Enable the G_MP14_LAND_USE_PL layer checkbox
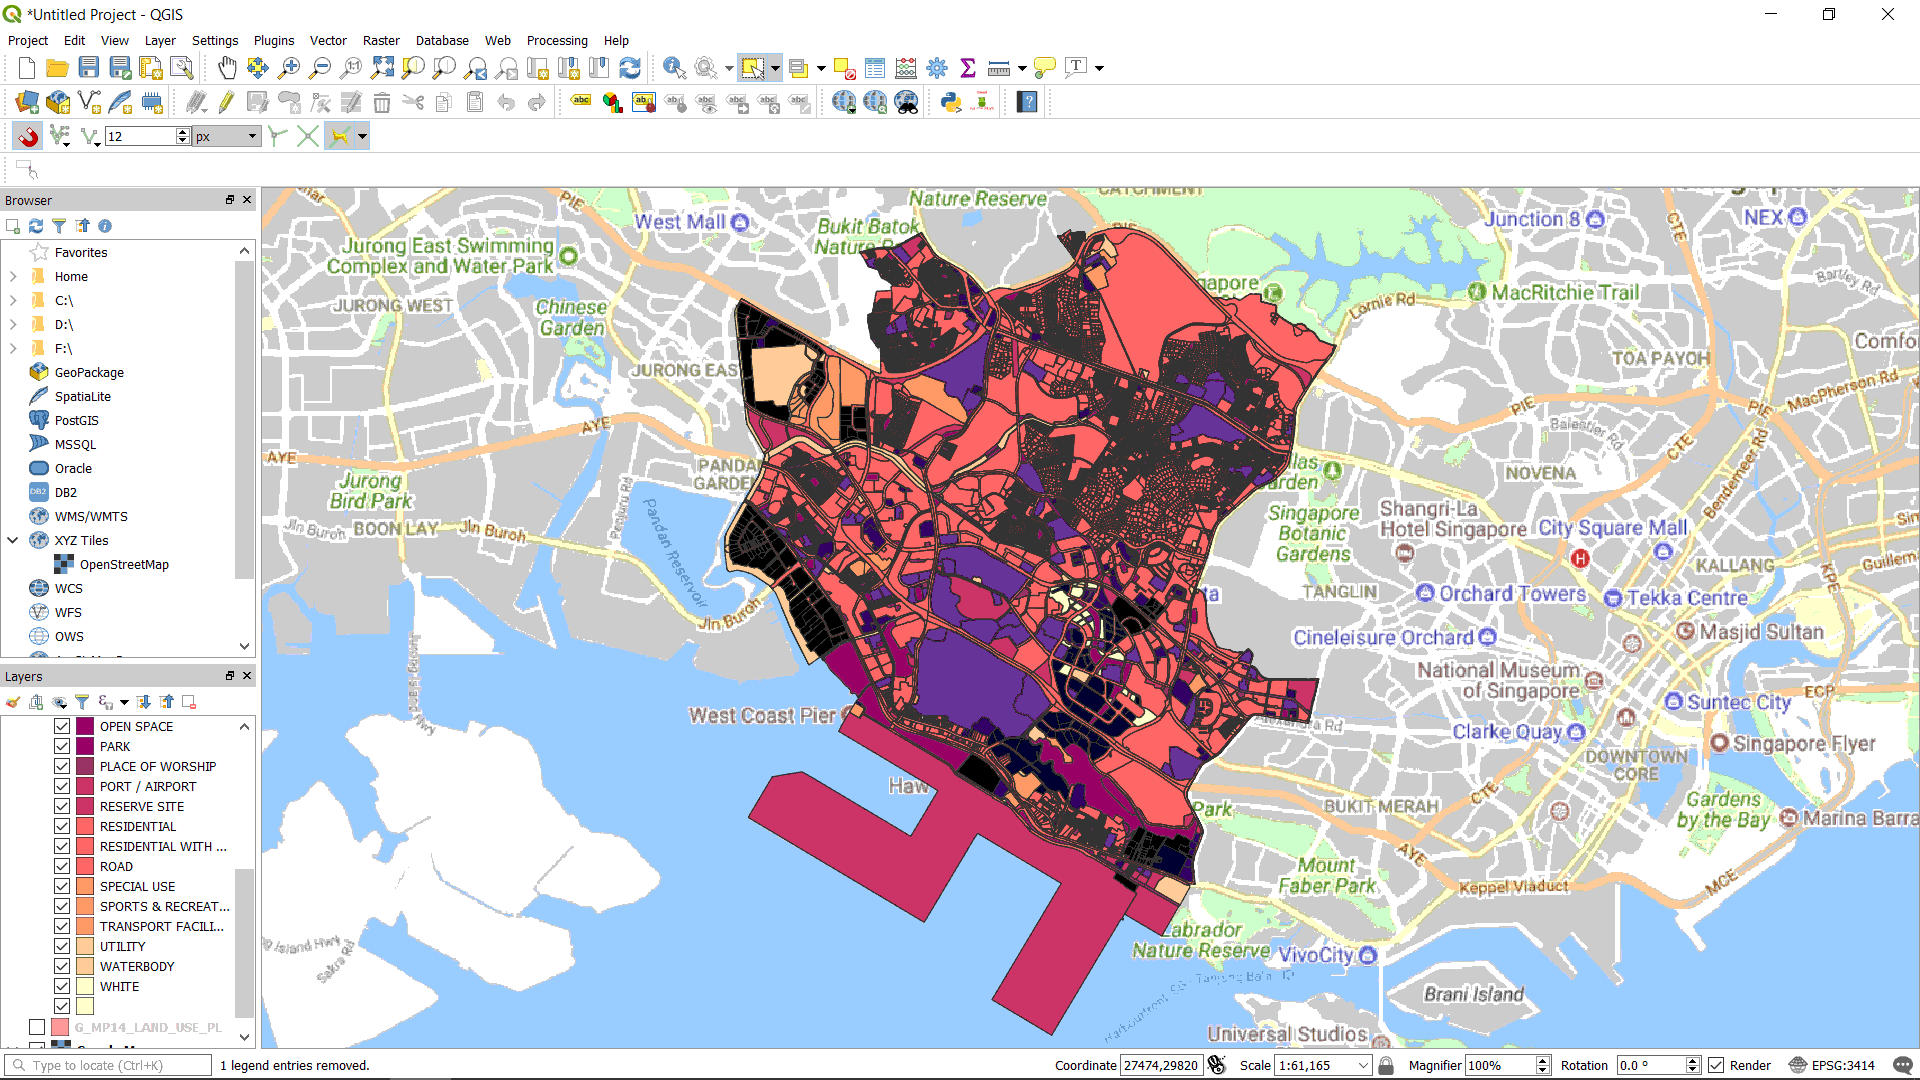 [x=37, y=1027]
